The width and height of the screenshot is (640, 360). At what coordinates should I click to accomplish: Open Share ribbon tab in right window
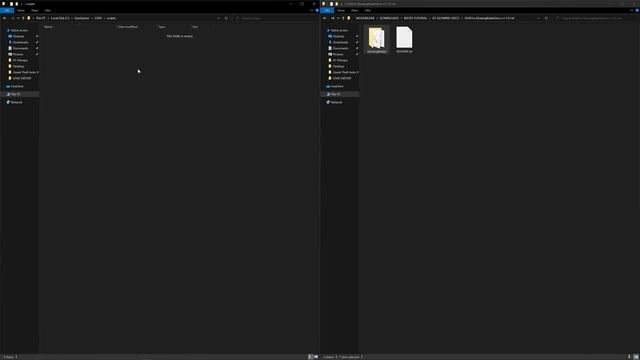pyautogui.click(x=355, y=10)
